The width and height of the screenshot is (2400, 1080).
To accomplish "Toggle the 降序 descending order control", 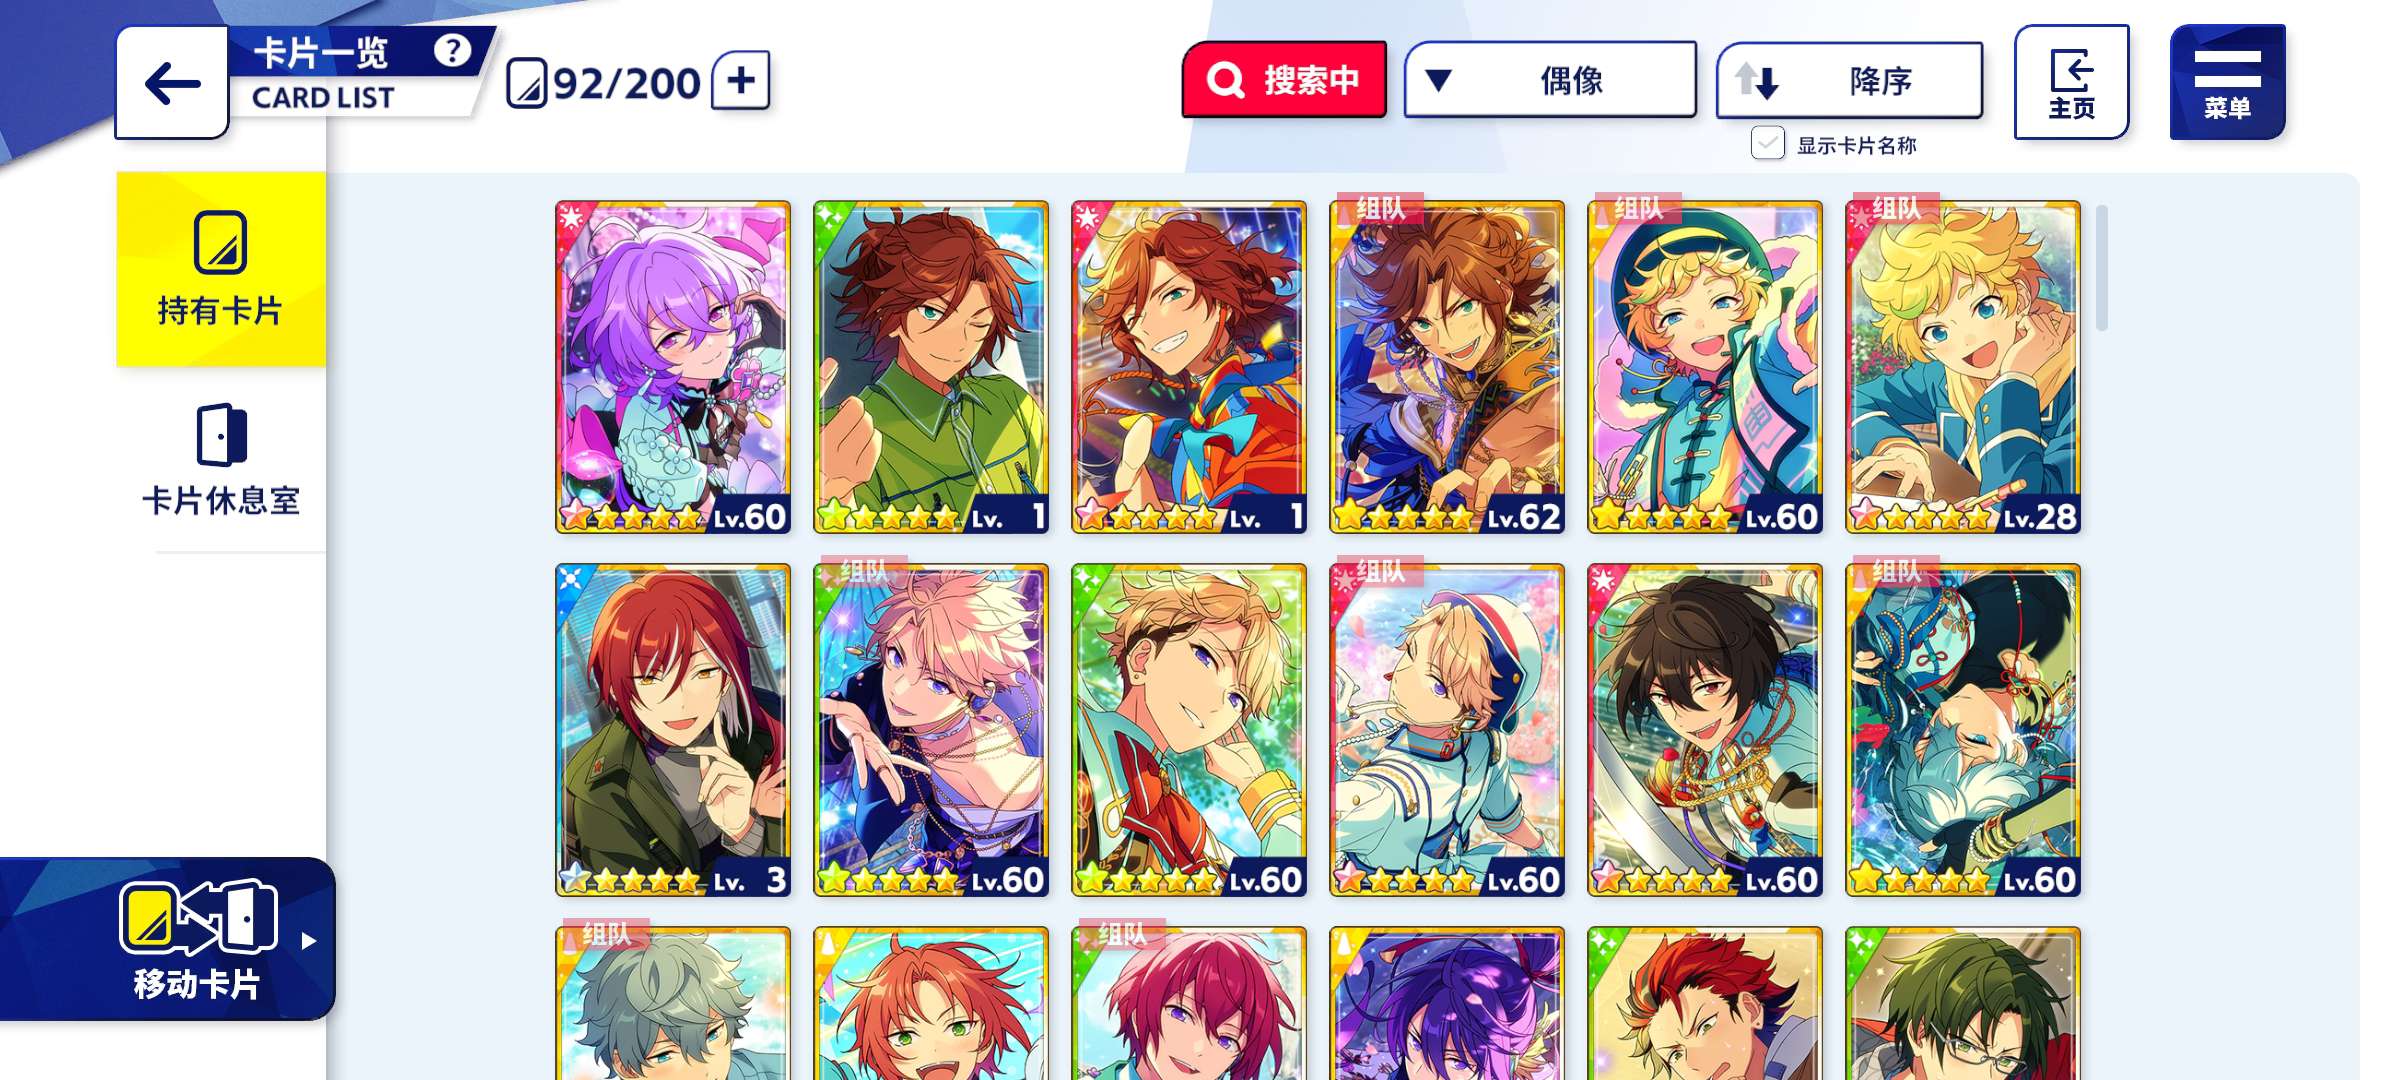I will 1849,80.
